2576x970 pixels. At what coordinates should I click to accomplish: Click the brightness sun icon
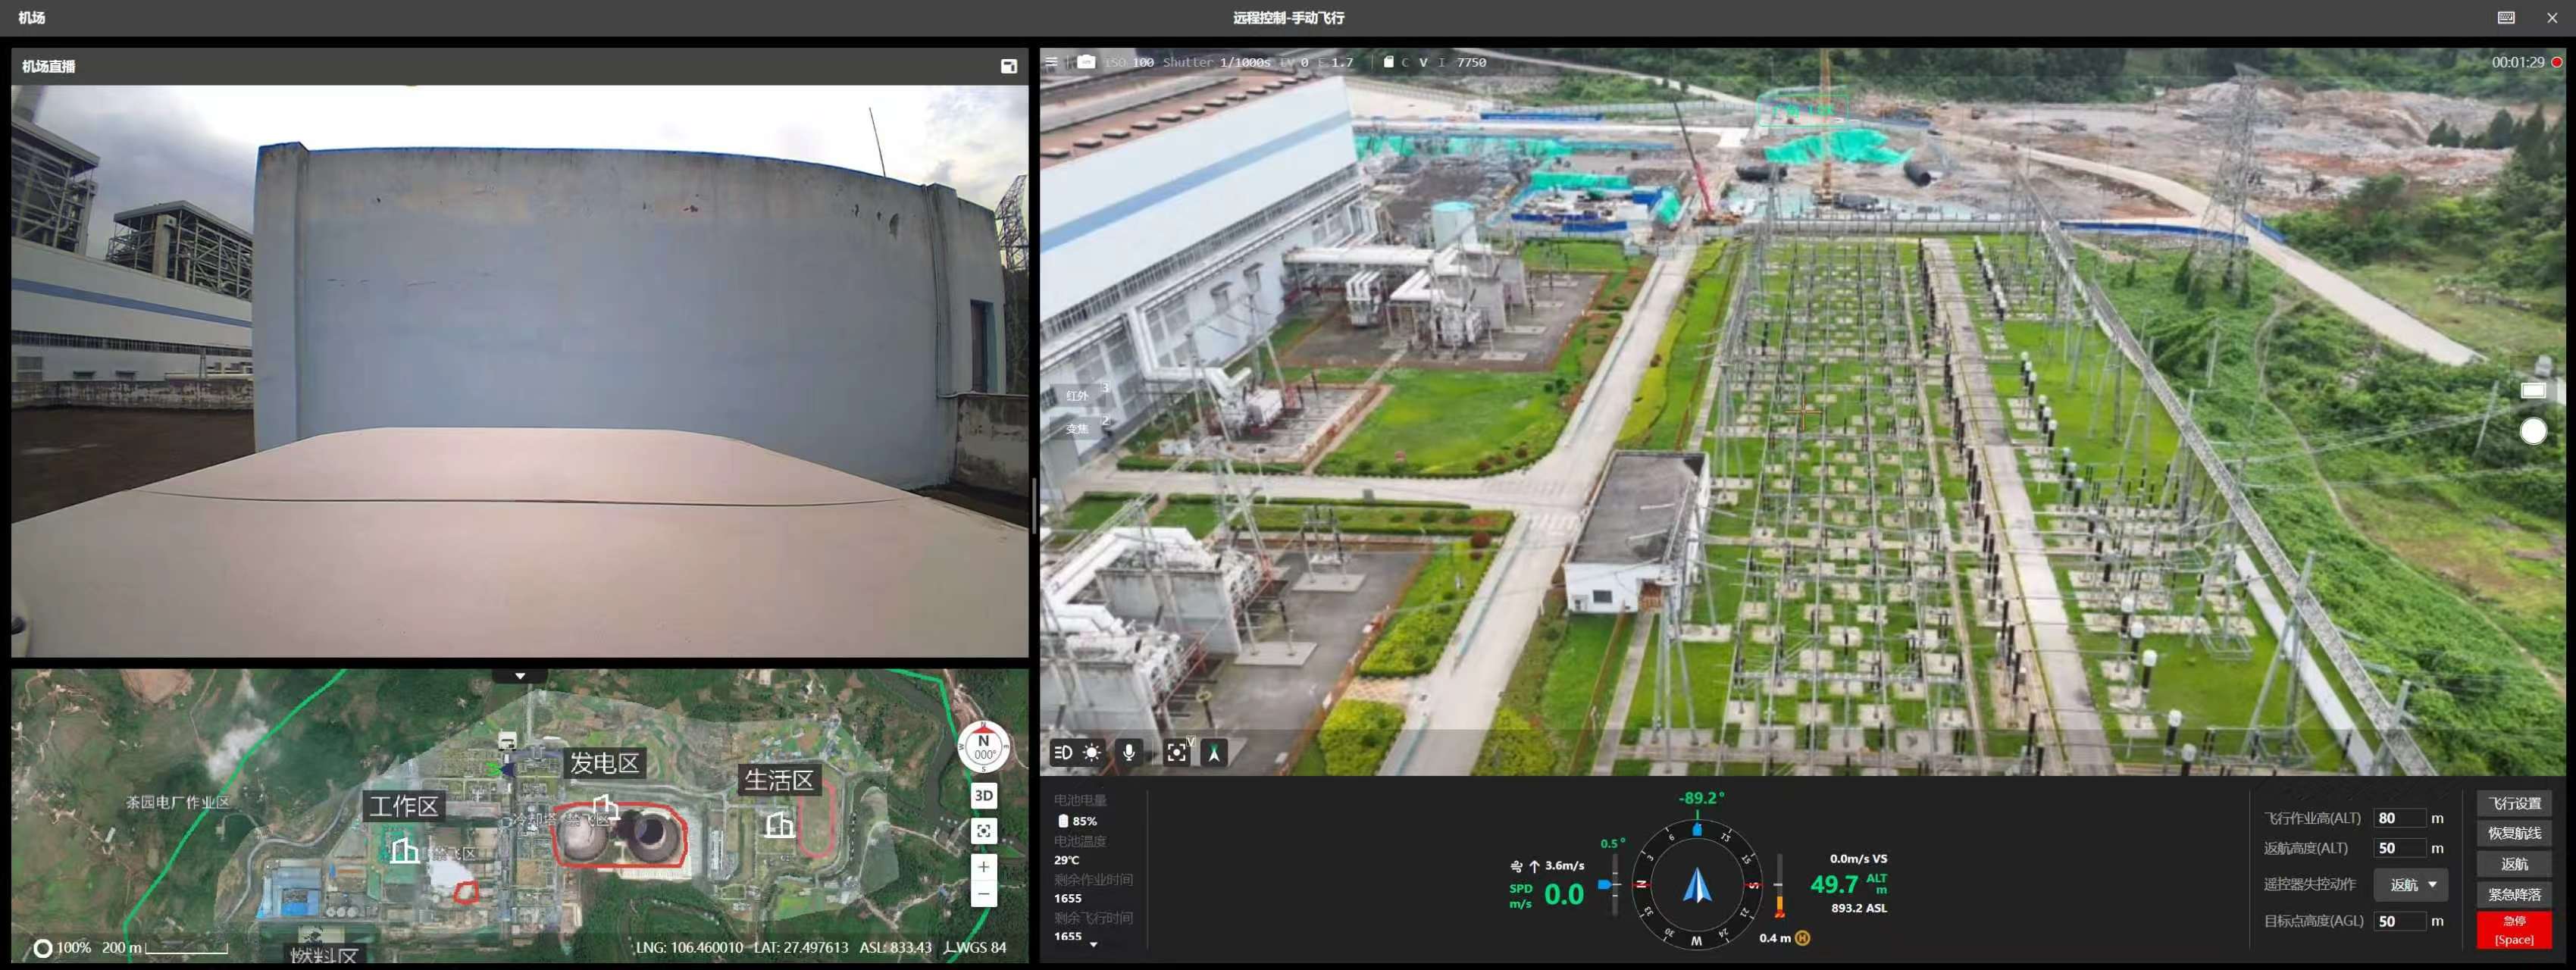pos(1092,753)
